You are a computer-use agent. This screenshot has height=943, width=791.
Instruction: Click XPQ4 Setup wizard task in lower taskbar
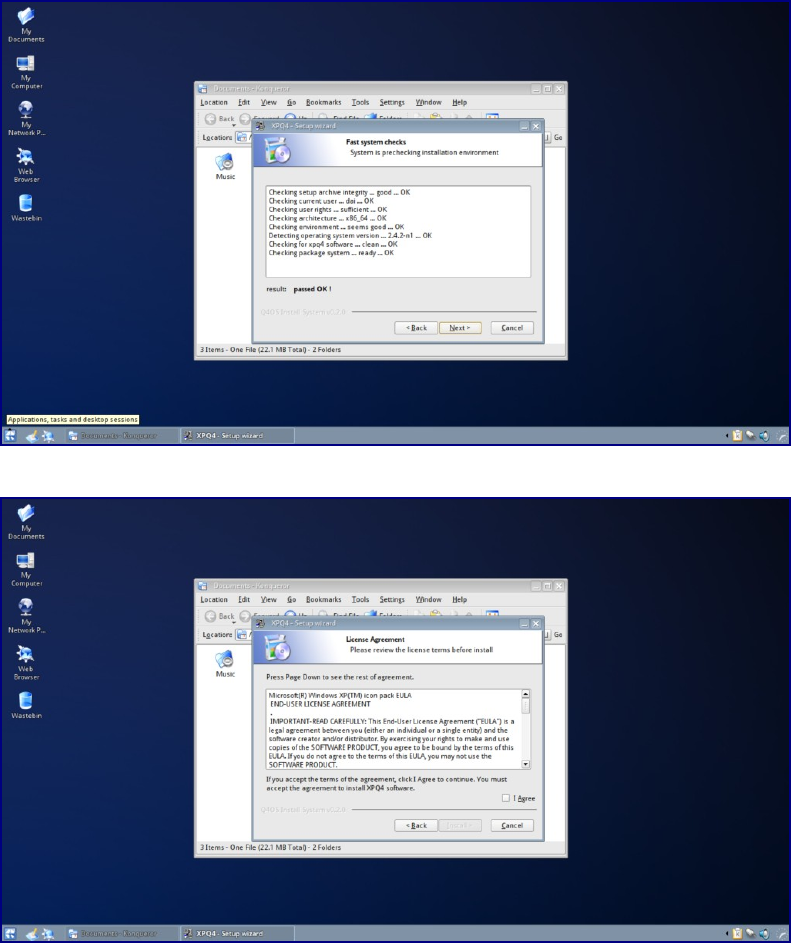(238, 933)
